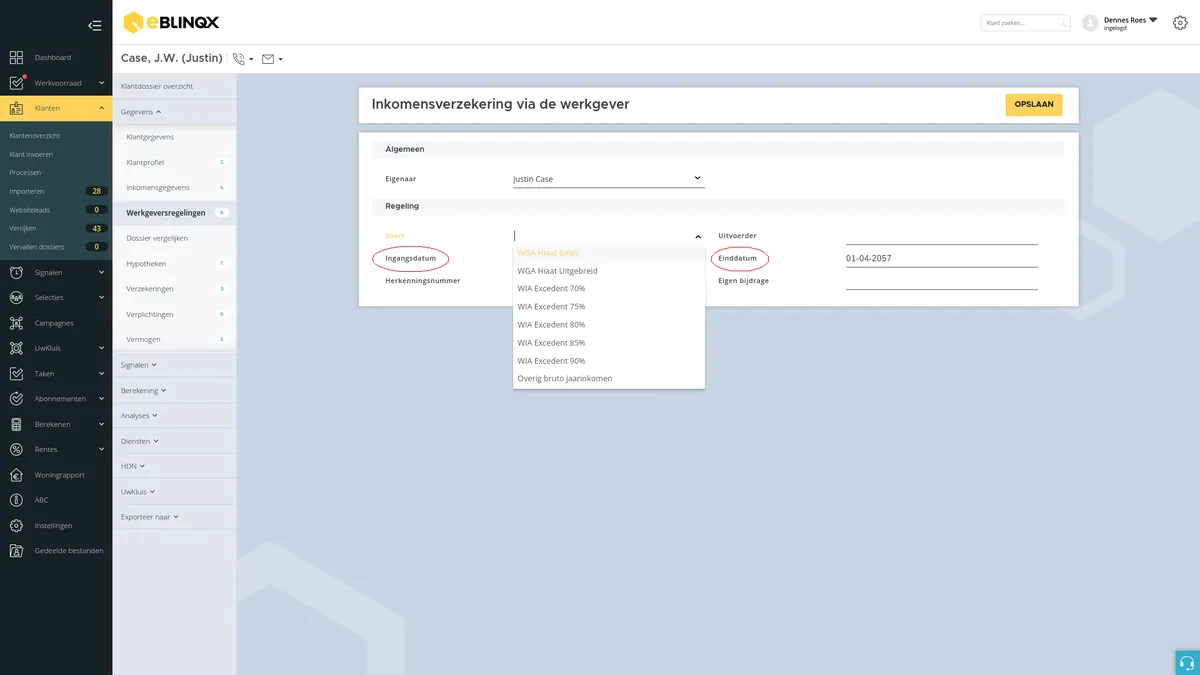Open the headset support widget
Image resolution: width=1200 pixels, height=675 pixels.
coord(1187,662)
